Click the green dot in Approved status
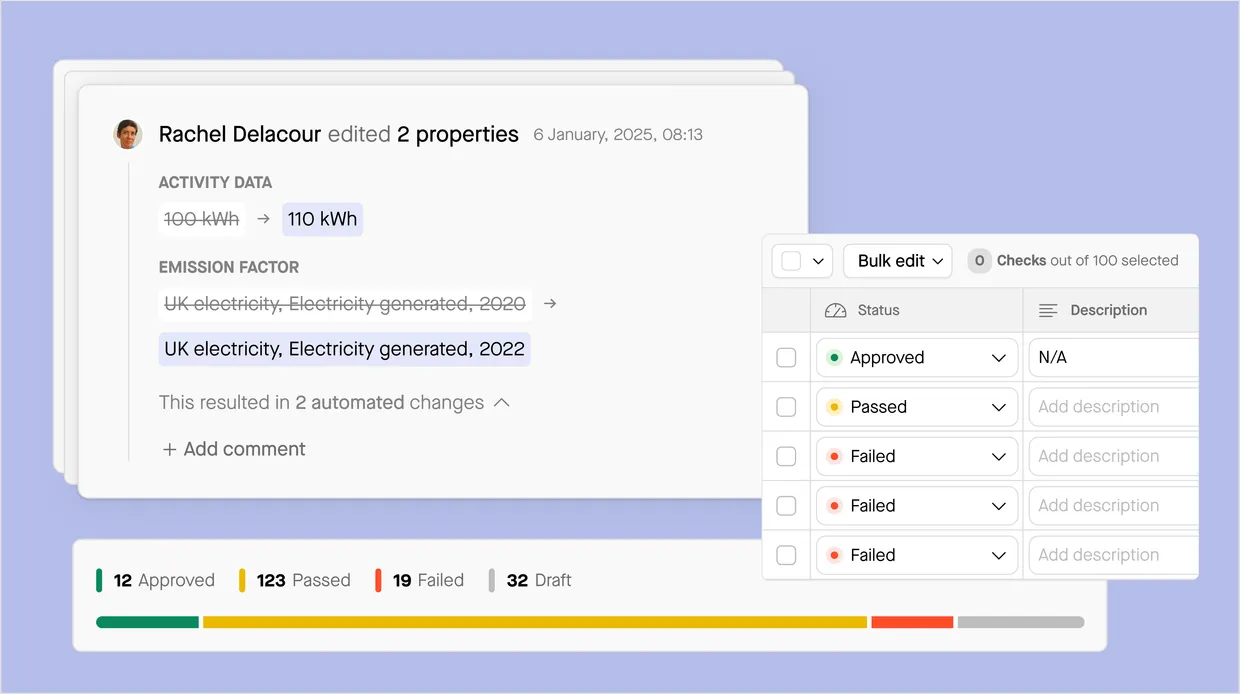This screenshot has width=1240, height=694. pos(834,358)
